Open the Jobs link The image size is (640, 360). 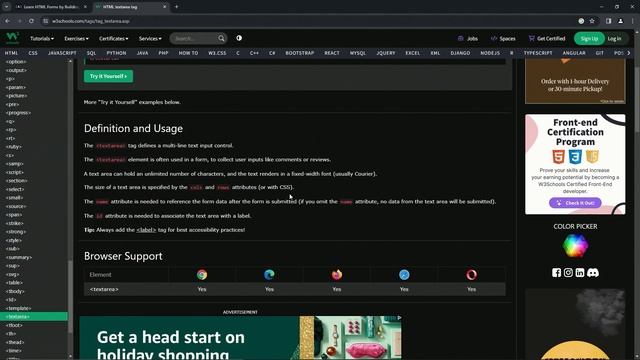(468, 39)
